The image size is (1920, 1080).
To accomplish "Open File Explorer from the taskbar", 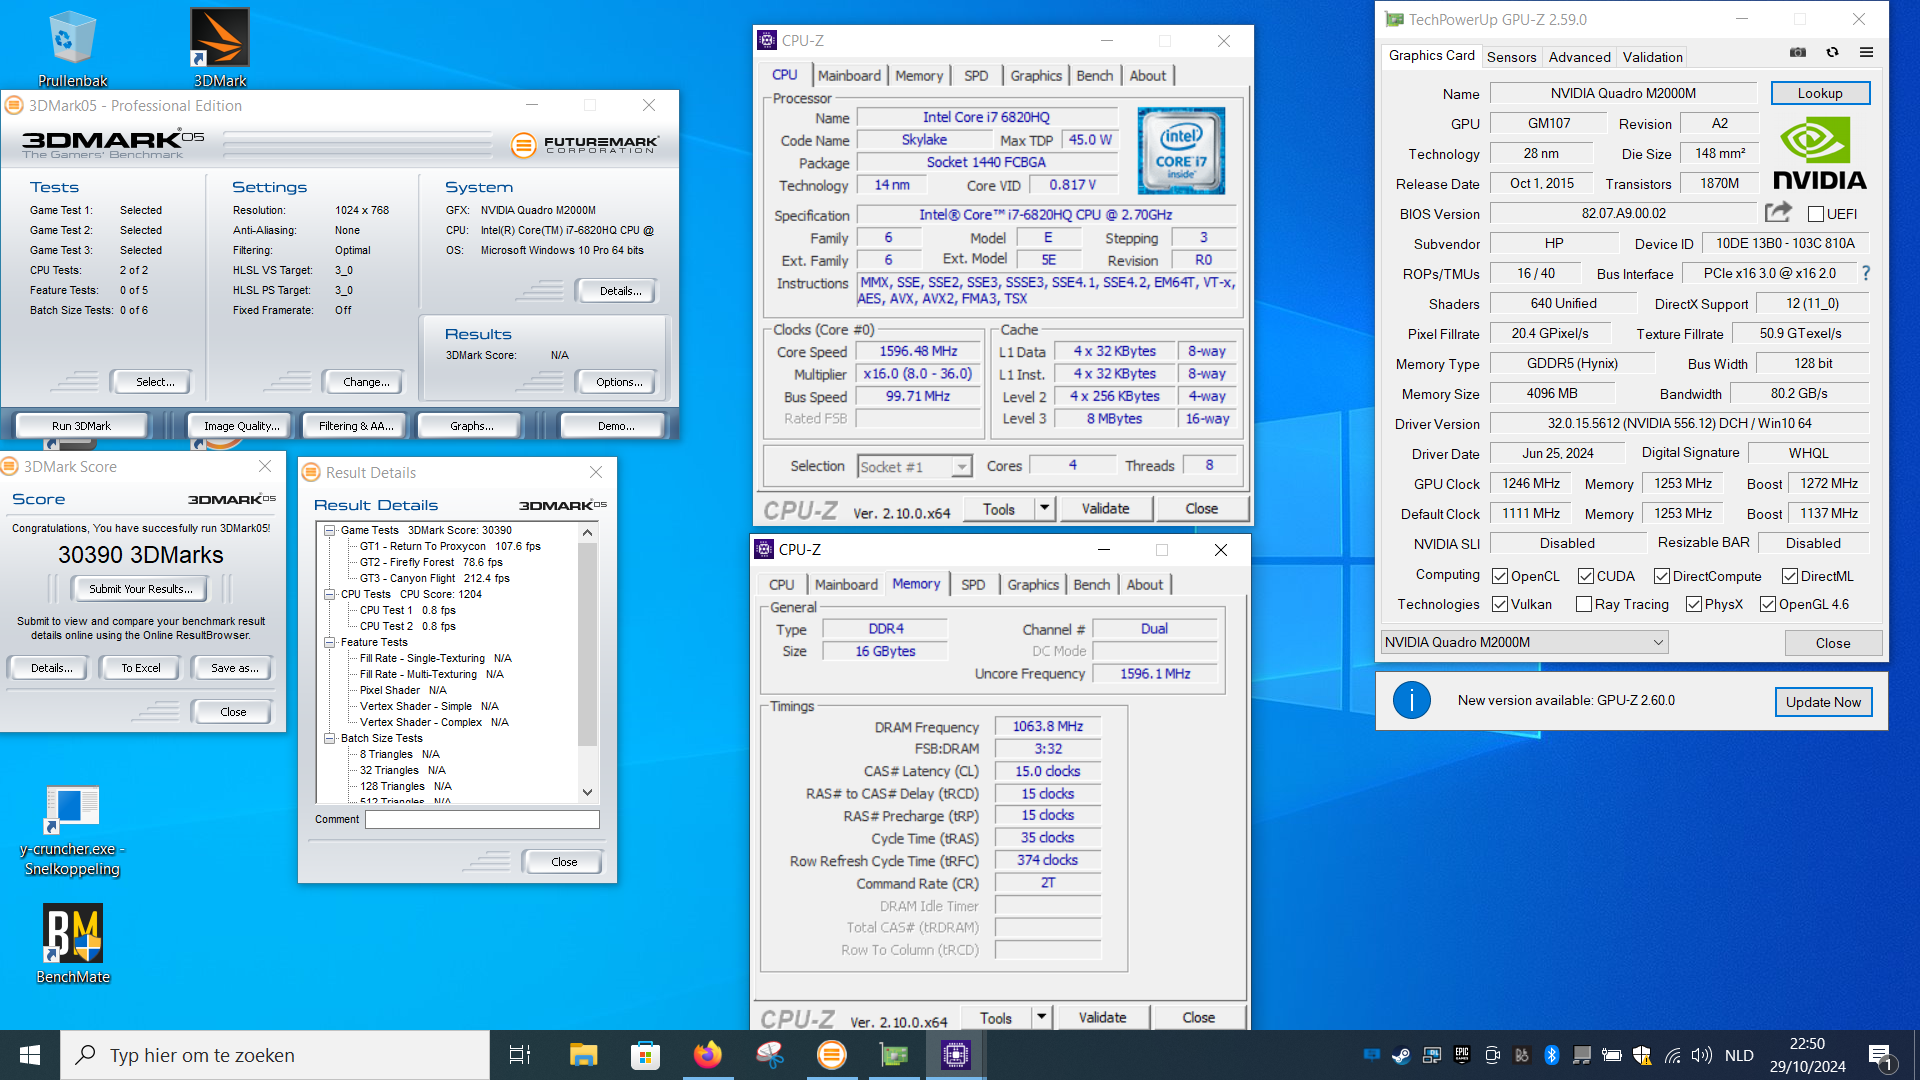I will click(583, 1055).
